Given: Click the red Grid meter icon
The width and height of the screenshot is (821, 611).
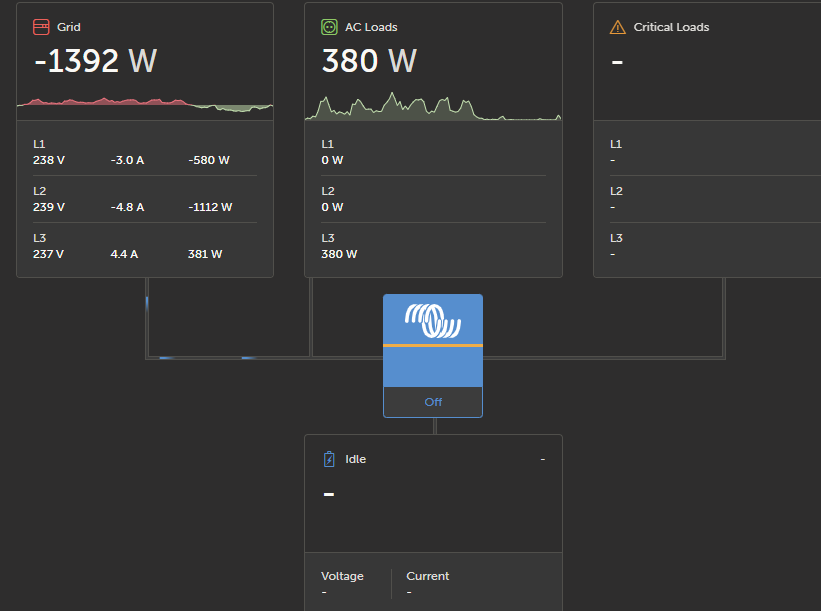Looking at the screenshot, I should [41, 27].
